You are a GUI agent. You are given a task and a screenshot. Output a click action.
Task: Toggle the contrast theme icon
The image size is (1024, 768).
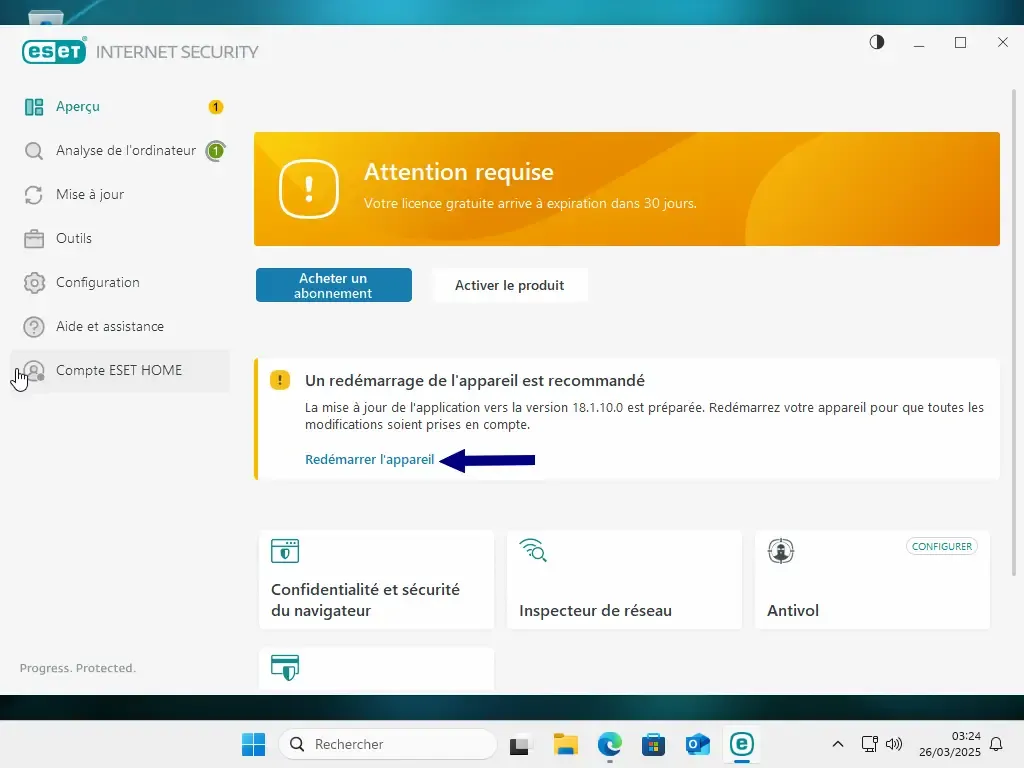click(x=876, y=42)
